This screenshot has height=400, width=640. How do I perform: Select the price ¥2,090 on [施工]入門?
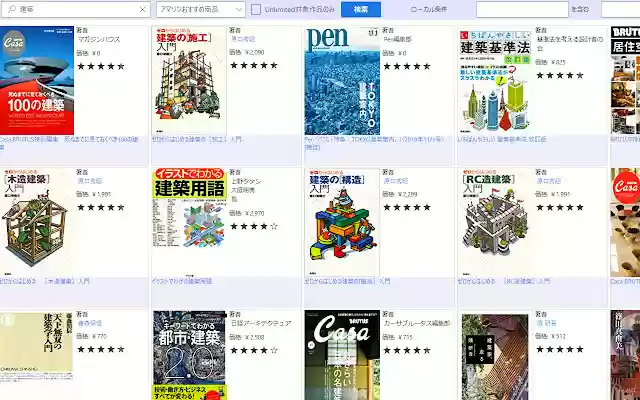tap(255, 52)
